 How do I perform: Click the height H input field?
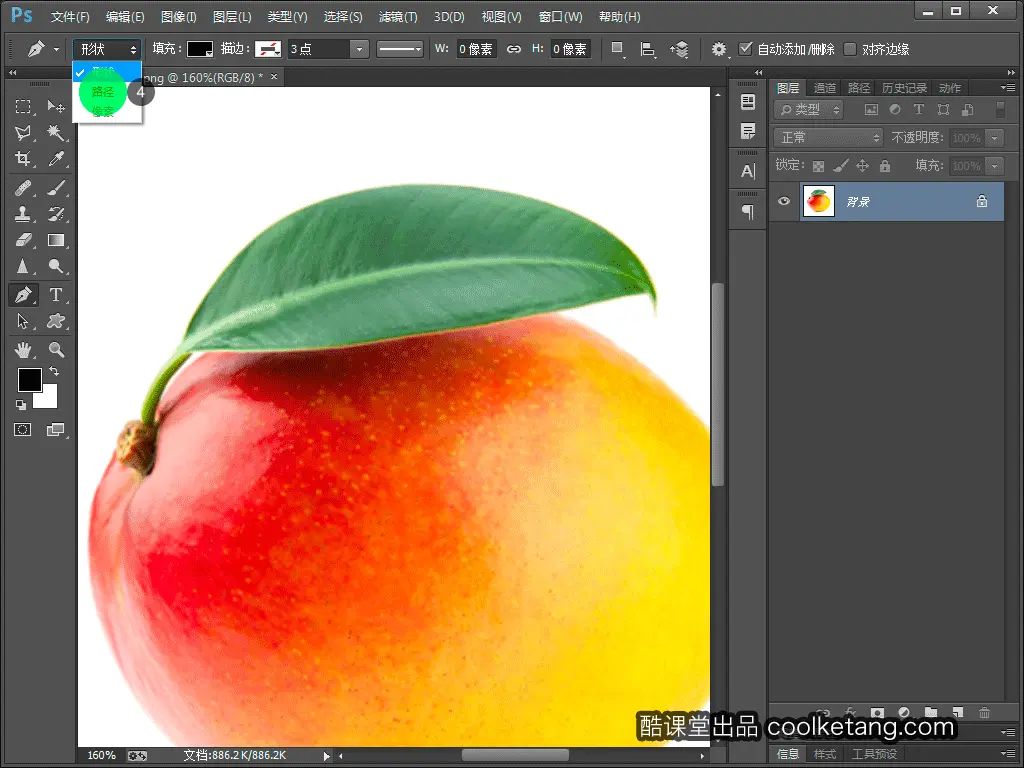pyautogui.click(x=570, y=49)
